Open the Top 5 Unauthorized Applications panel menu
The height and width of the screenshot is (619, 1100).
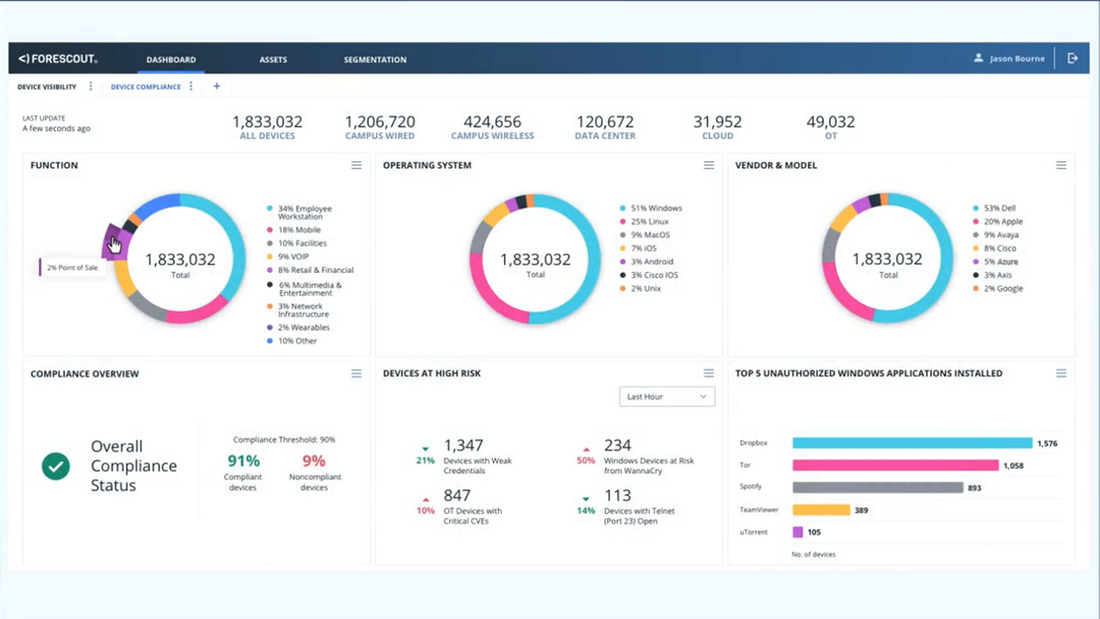tap(1061, 373)
